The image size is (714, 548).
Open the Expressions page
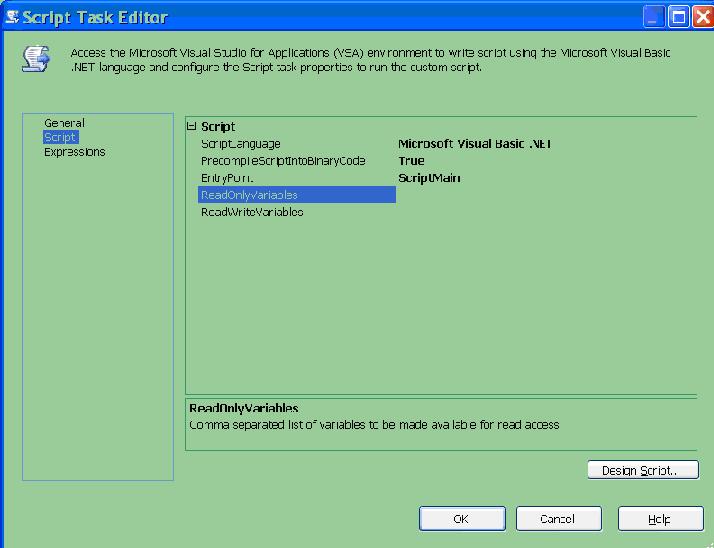[x=75, y=152]
